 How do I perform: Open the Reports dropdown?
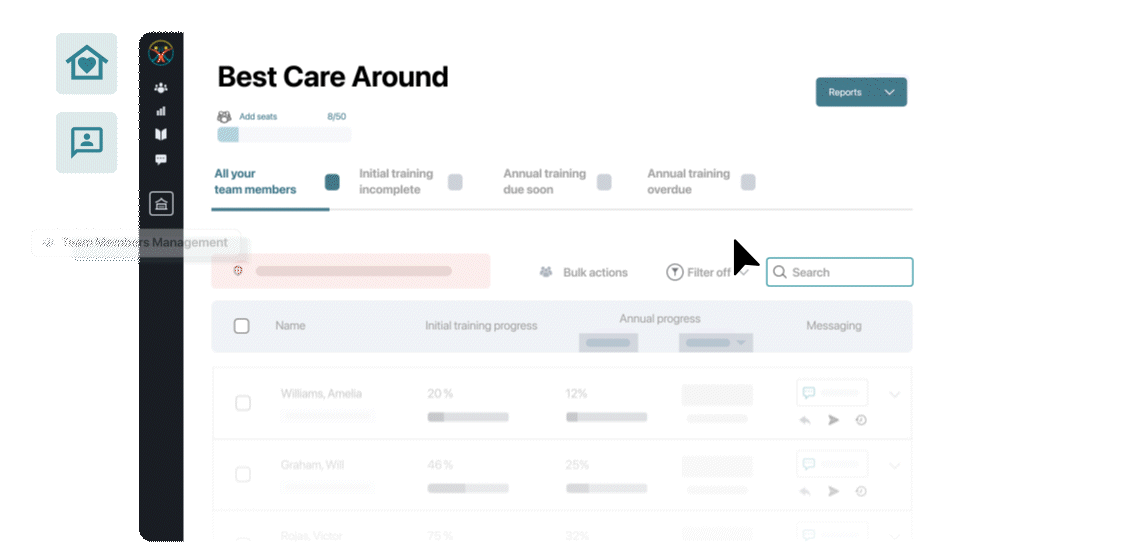tap(861, 92)
